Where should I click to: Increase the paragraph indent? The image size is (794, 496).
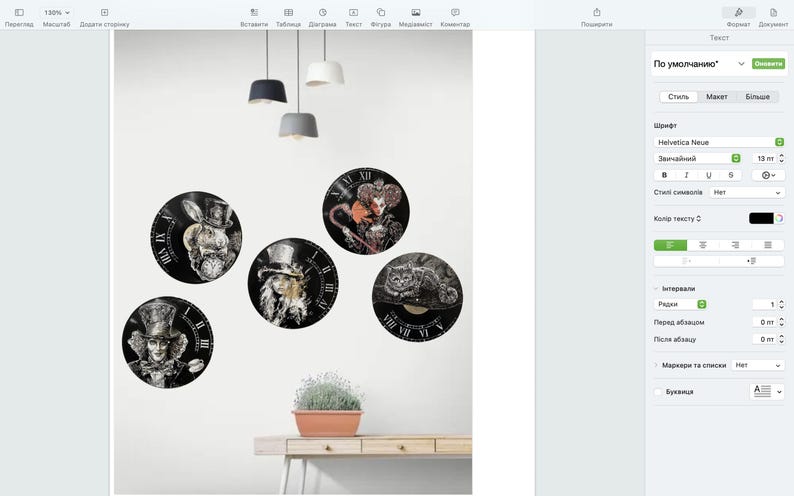752,261
